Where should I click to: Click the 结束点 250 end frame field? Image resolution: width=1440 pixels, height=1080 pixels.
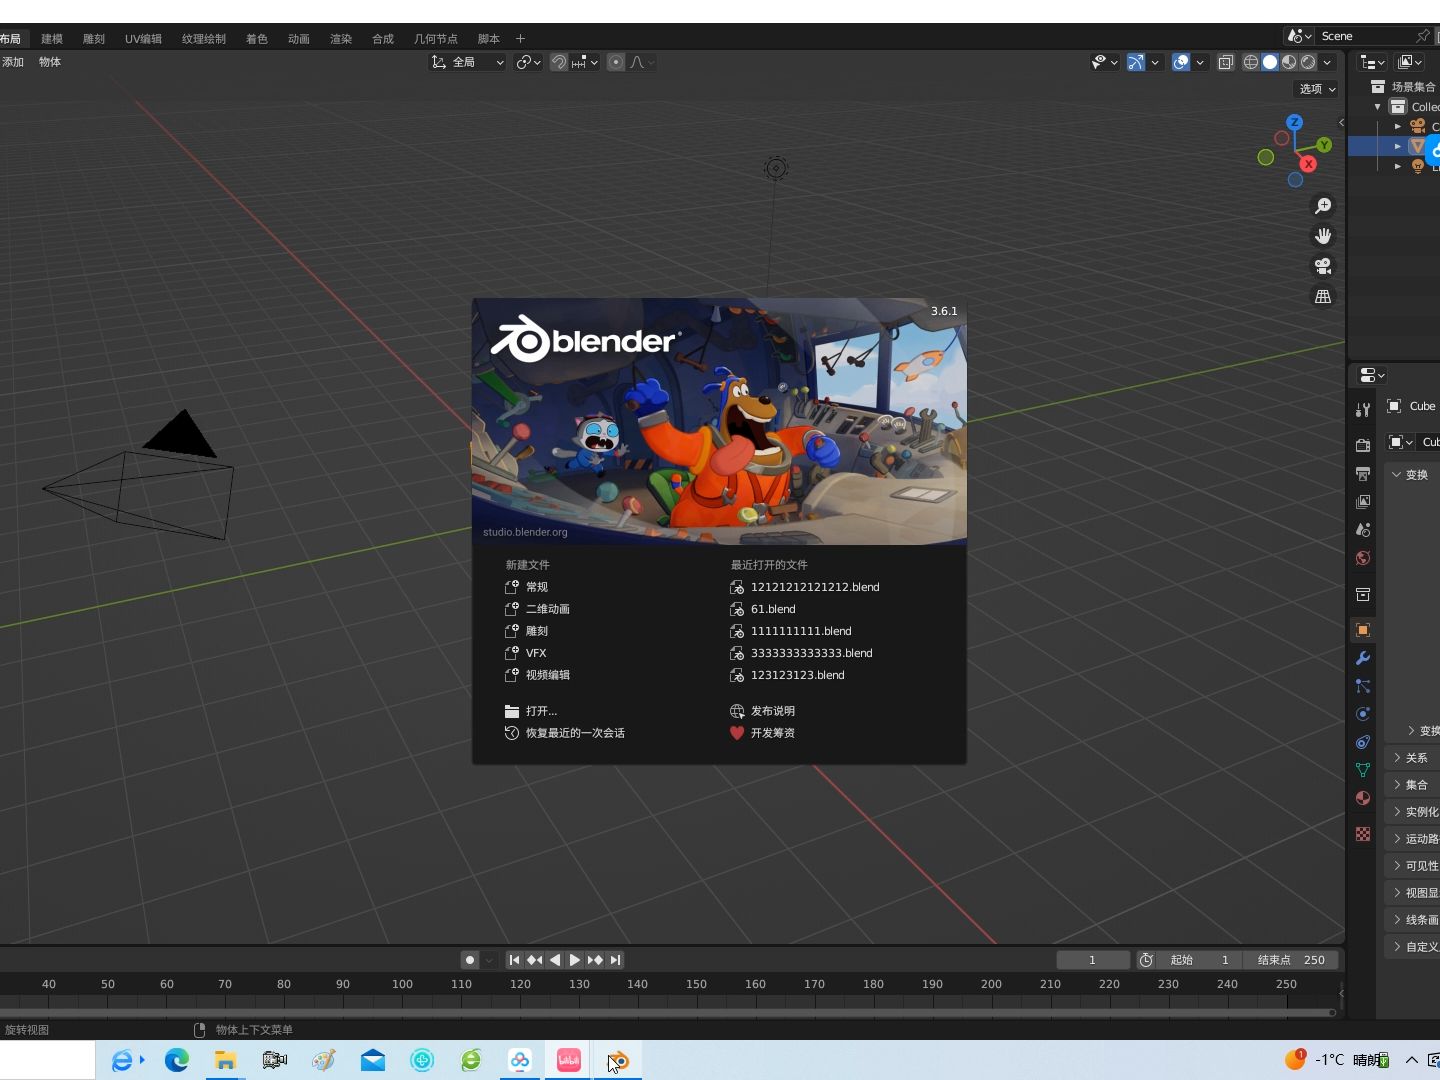pyautogui.click(x=1290, y=960)
